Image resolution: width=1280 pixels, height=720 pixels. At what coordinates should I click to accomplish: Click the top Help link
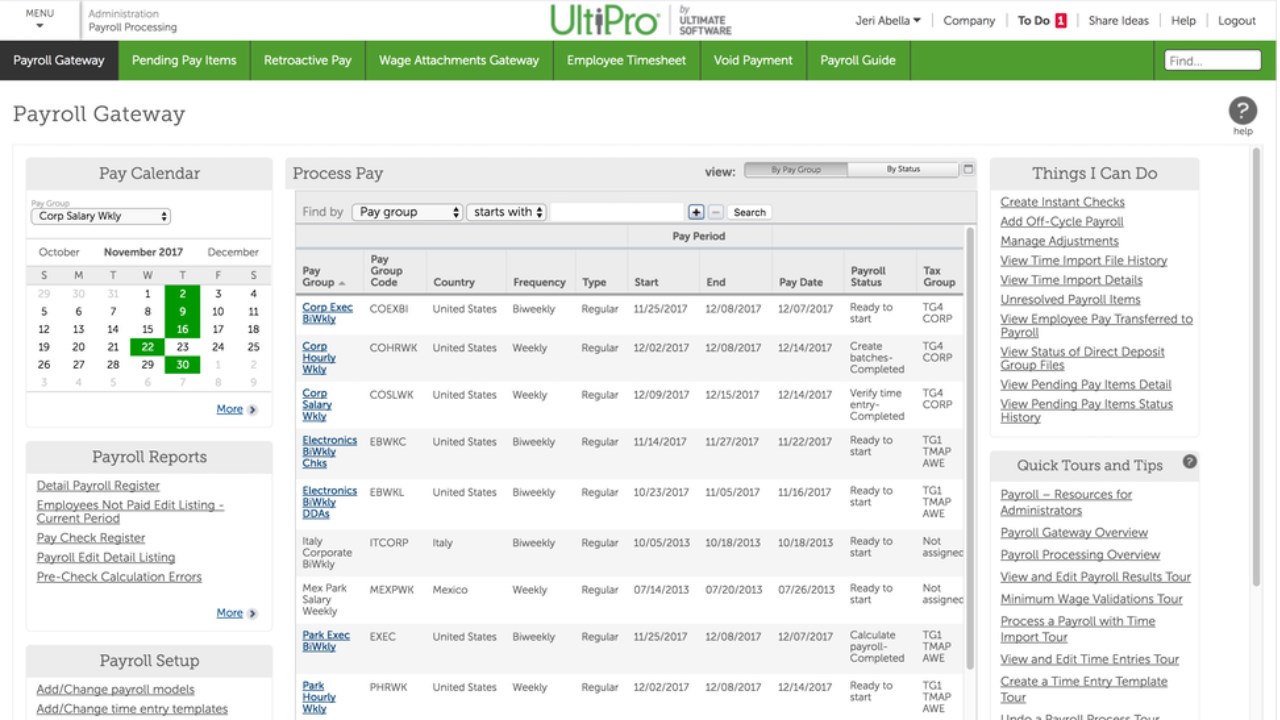pyautogui.click(x=1183, y=20)
